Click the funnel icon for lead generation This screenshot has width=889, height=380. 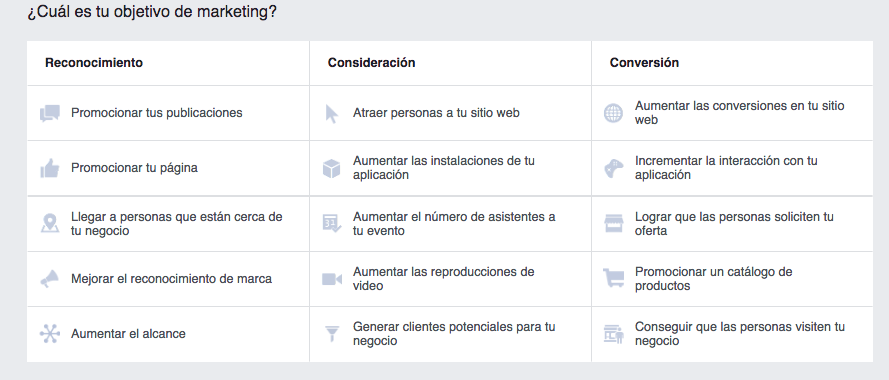pyautogui.click(x=332, y=333)
